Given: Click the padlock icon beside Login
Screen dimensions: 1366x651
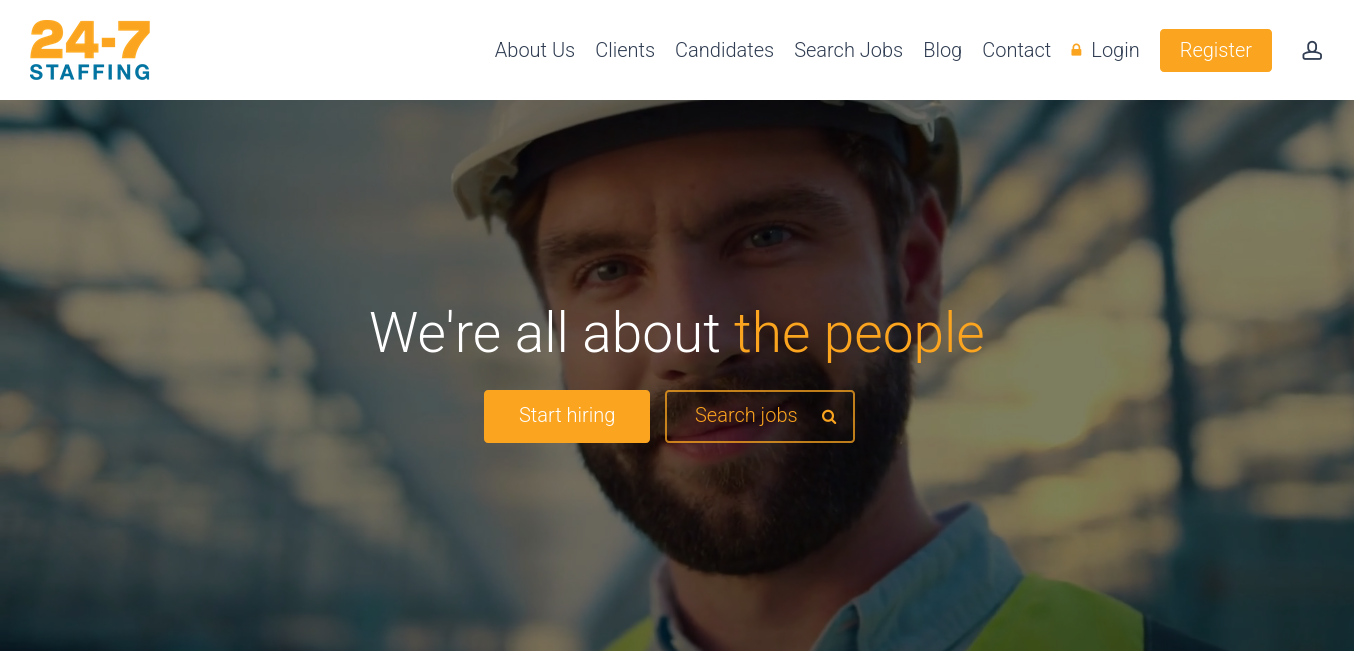Looking at the screenshot, I should 1076,50.
